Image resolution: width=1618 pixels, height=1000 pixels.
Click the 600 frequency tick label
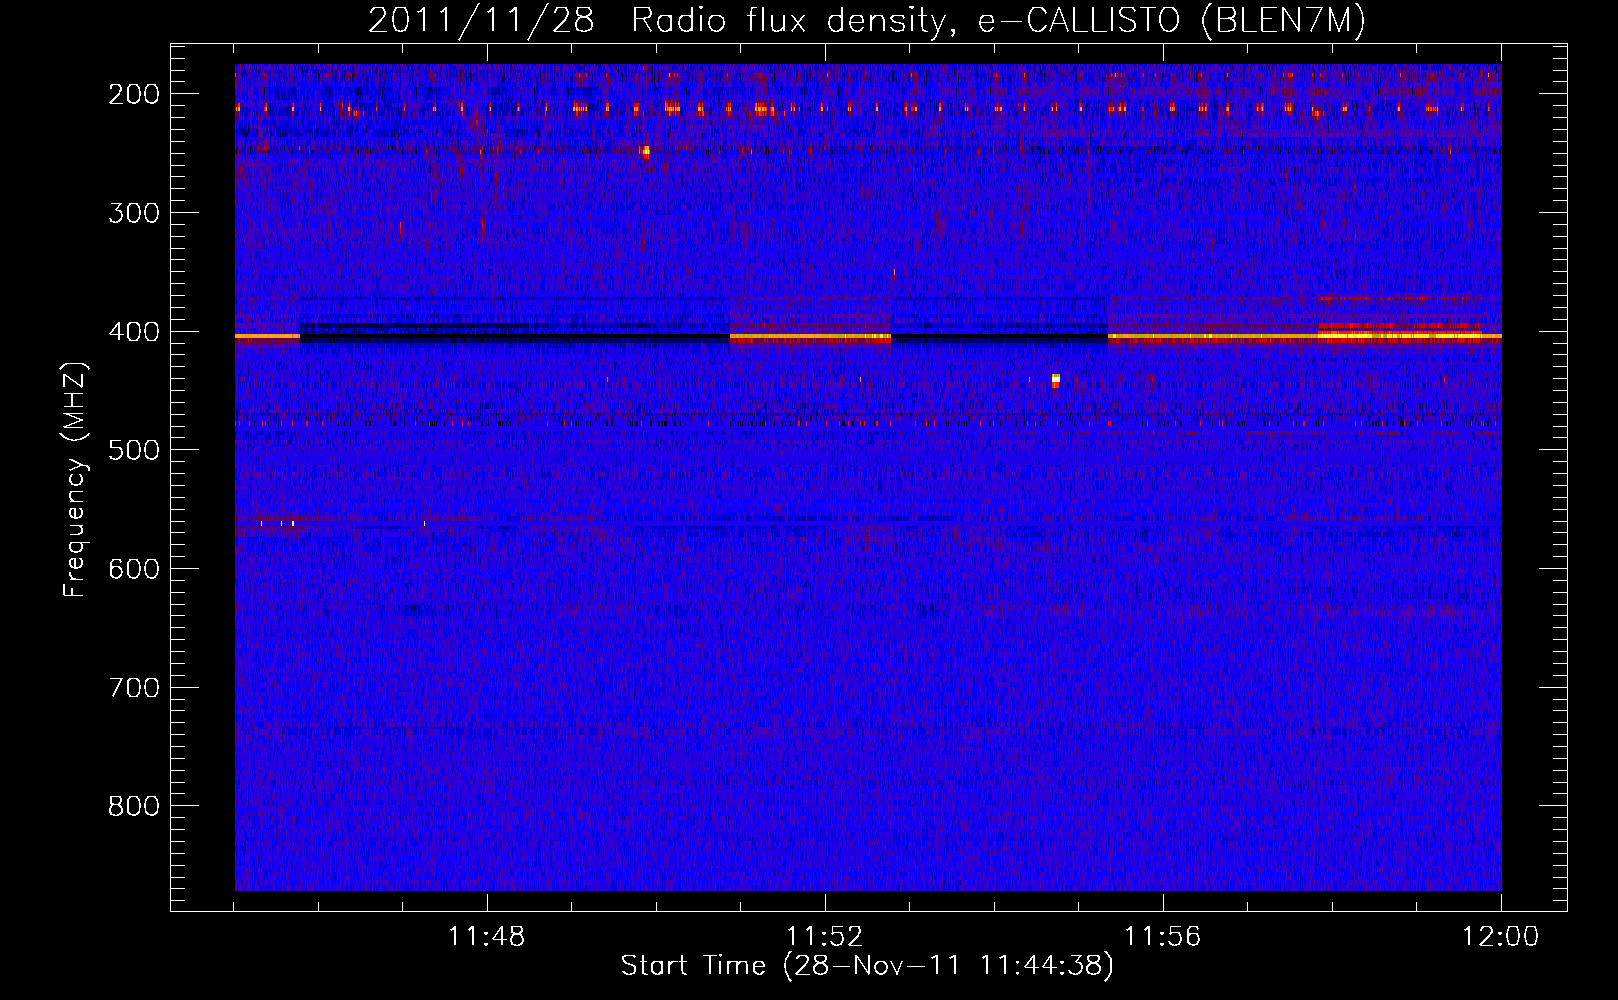point(133,569)
